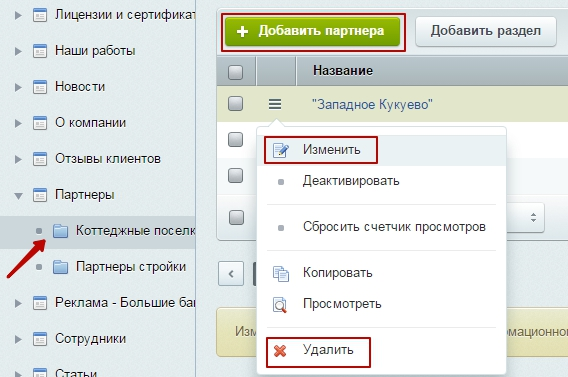
Task: Check the box in the third table row
Action: point(235,176)
